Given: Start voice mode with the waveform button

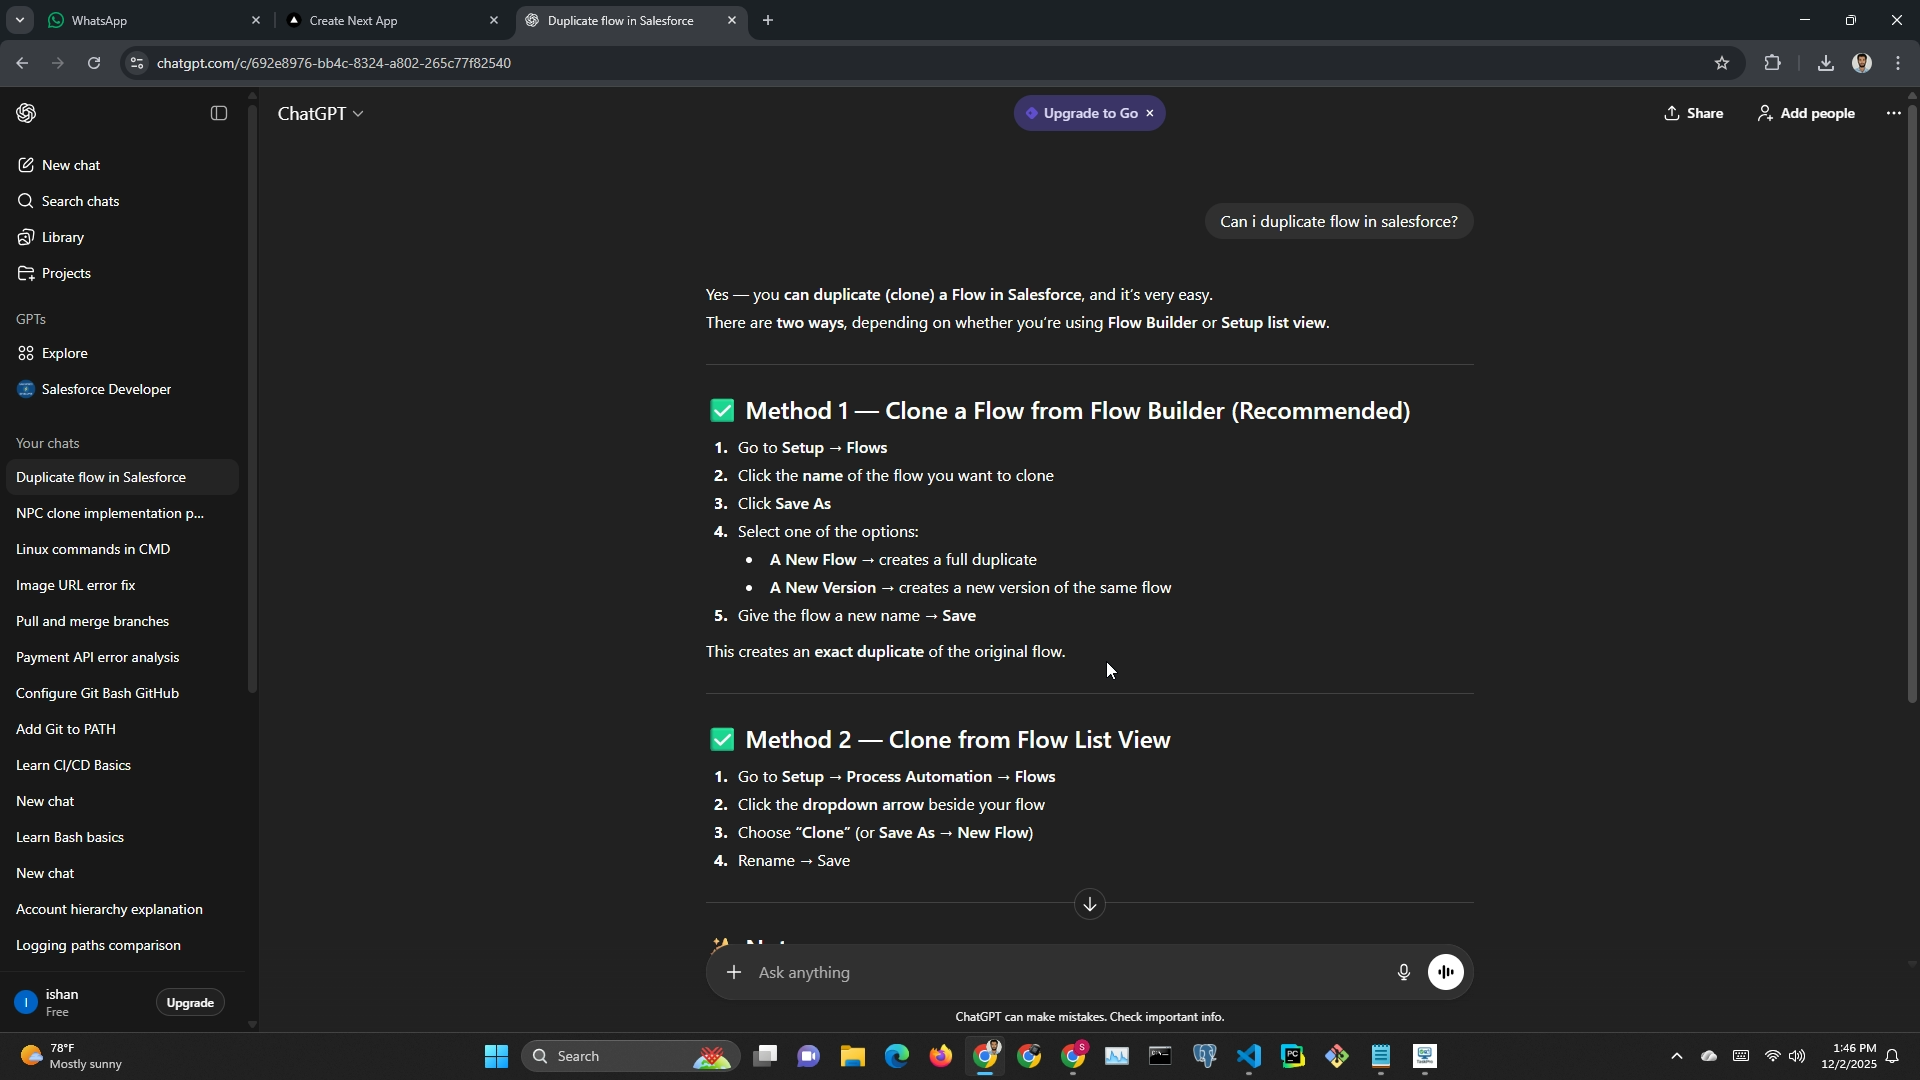Looking at the screenshot, I should click(x=1445, y=972).
